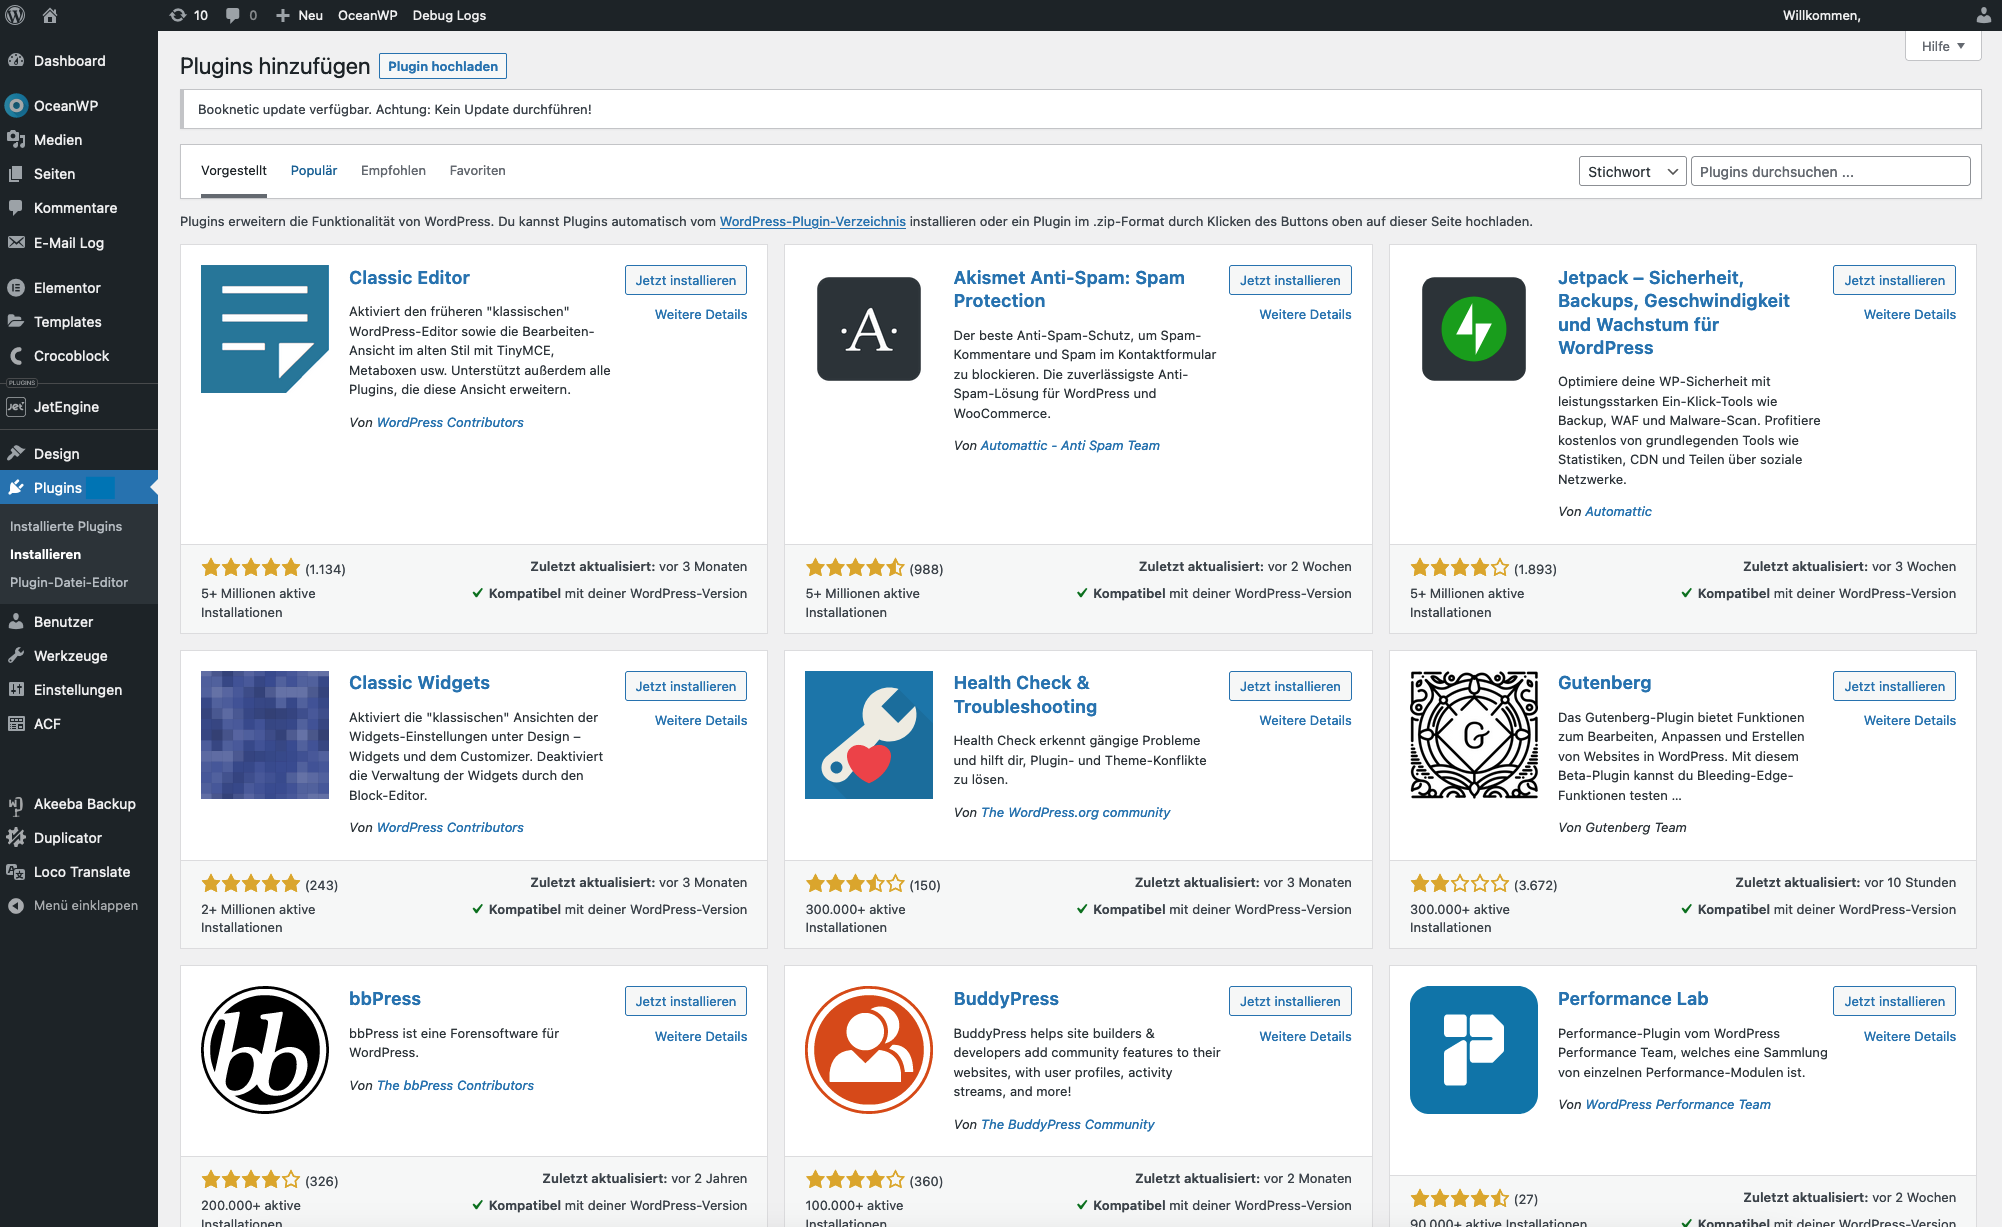Click Dashboard gauge icon in sidebar
The height and width of the screenshot is (1227, 2002).
pos(16,61)
